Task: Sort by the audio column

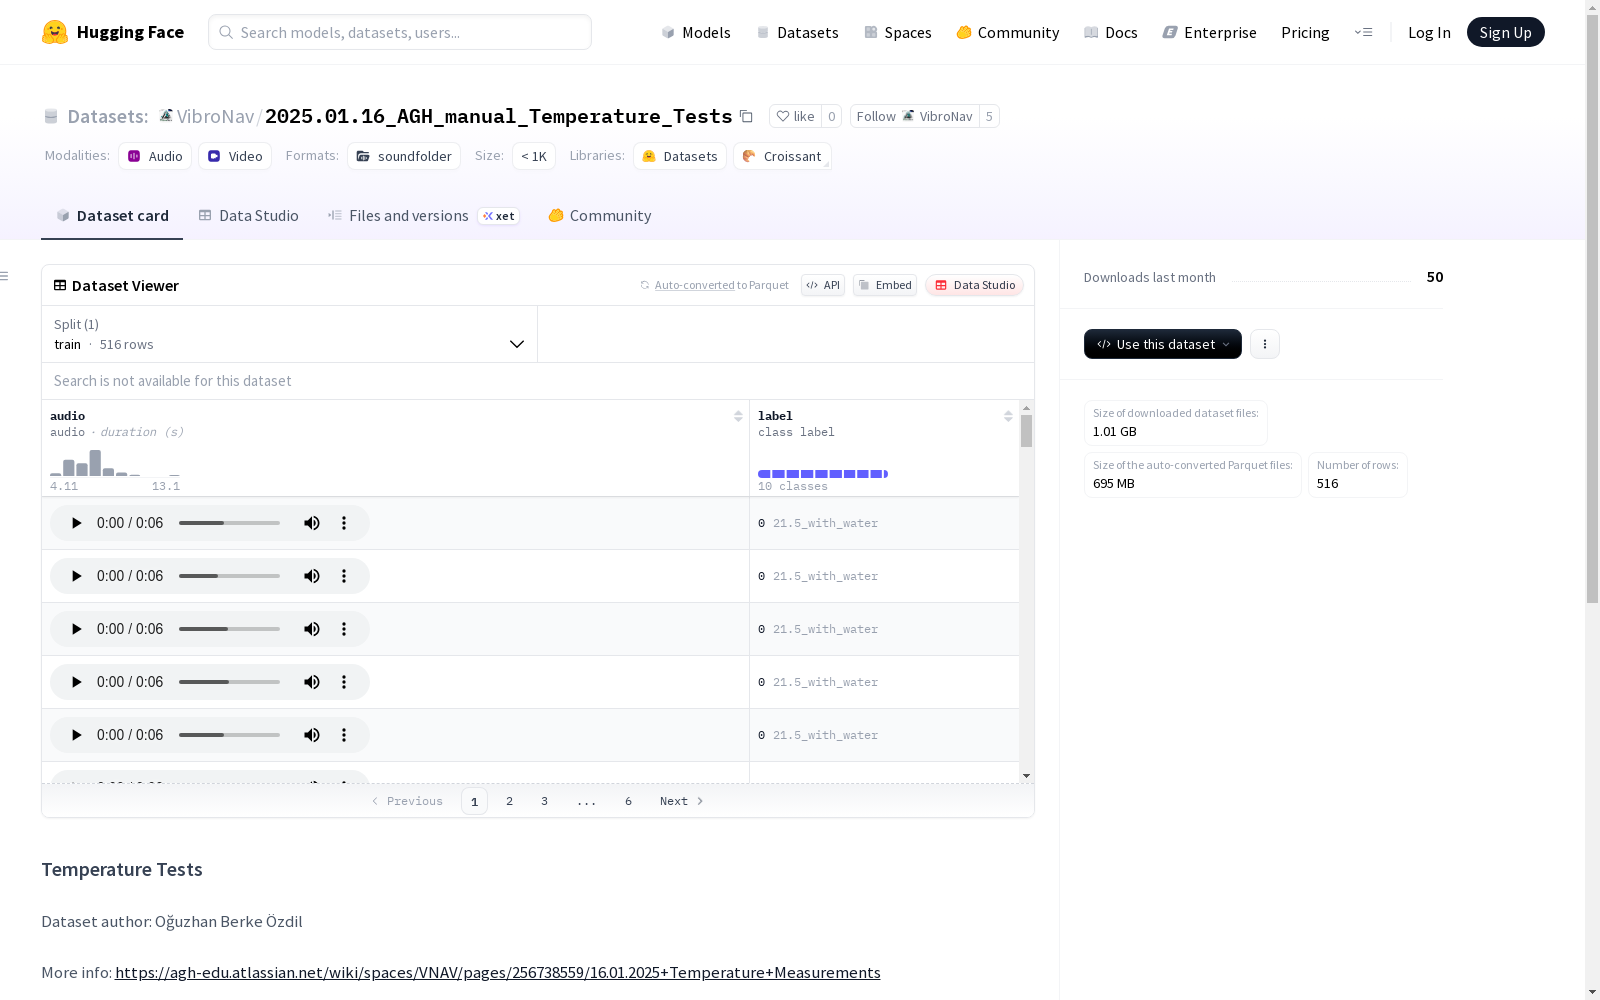Action: (738, 416)
